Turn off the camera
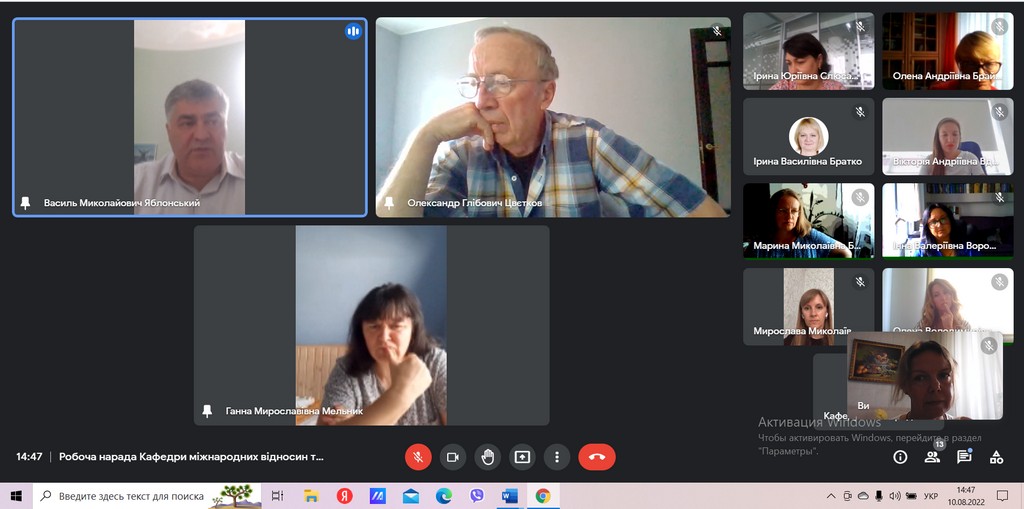Screen dimensions: 1024x509 point(453,457)
